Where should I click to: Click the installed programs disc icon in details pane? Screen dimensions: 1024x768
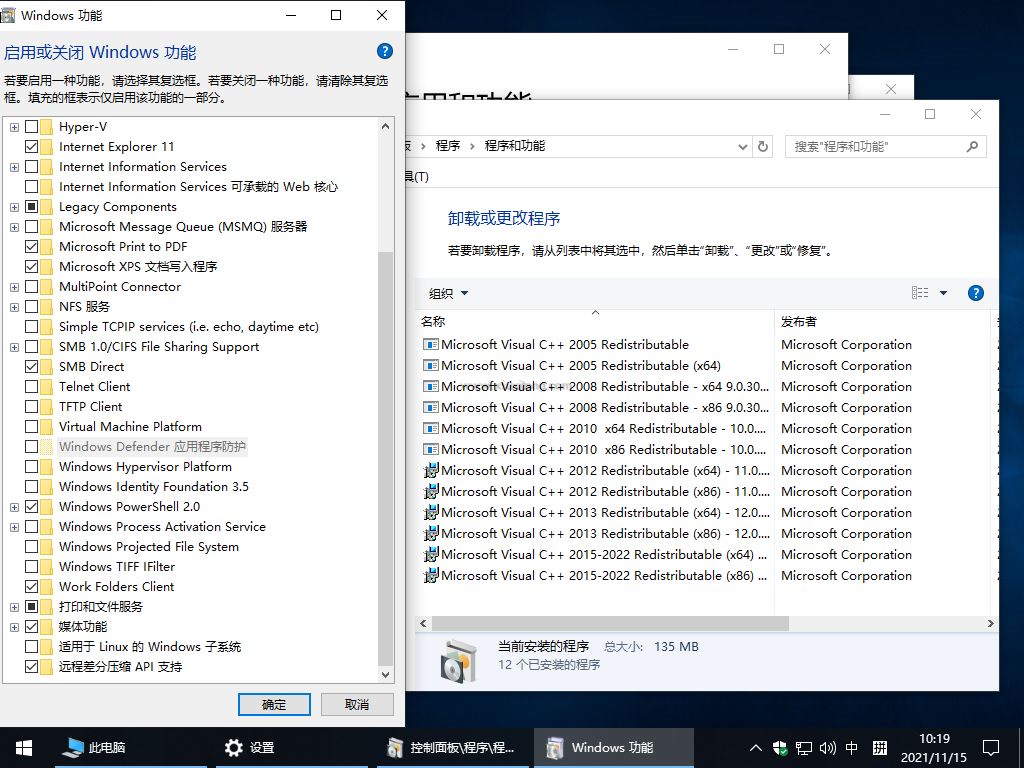tap(459, 661)
